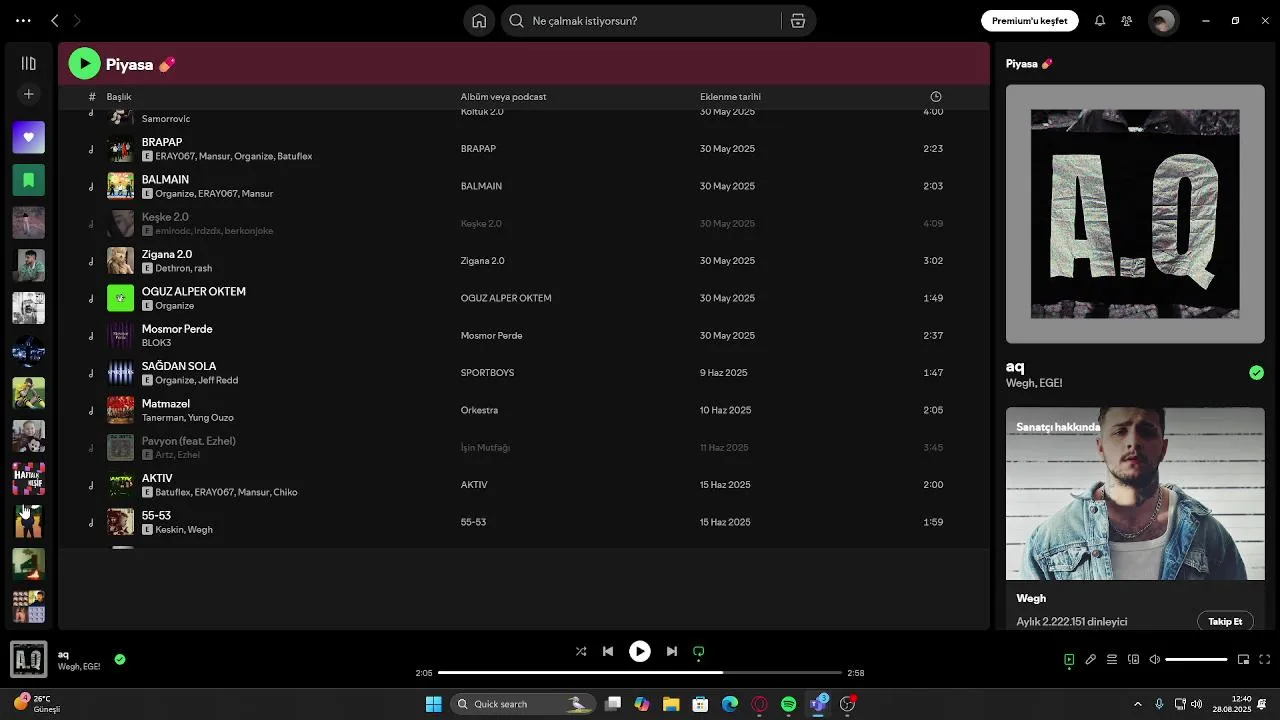This screenshot has width=1280, height=720.
Task: Open Orkestra album link
Action: 479,410
